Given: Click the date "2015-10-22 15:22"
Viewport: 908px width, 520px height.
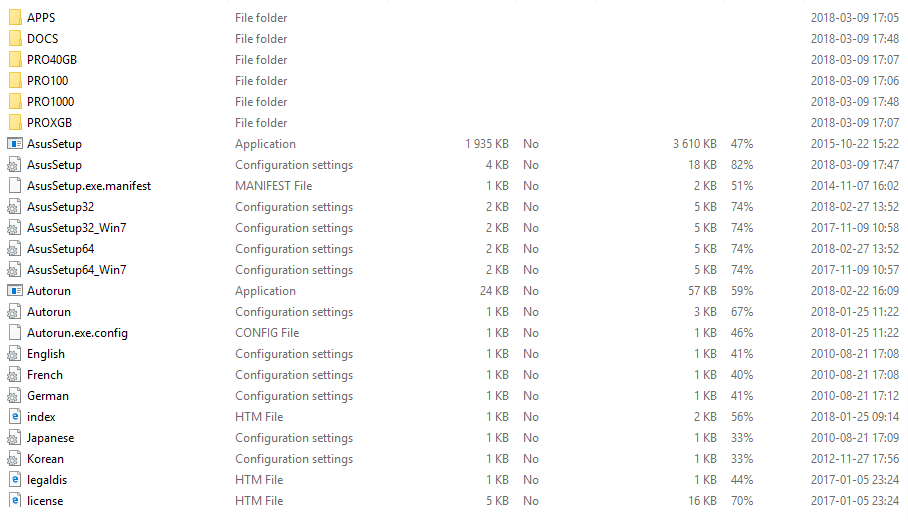Looking at the screenshot, I should [855, 144].
